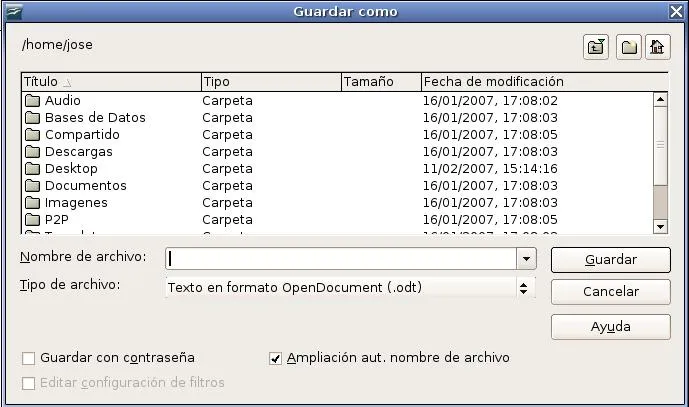Focus the Nombre de archivo text field
This screenshot has height=407, width=689.
(340, 258)
